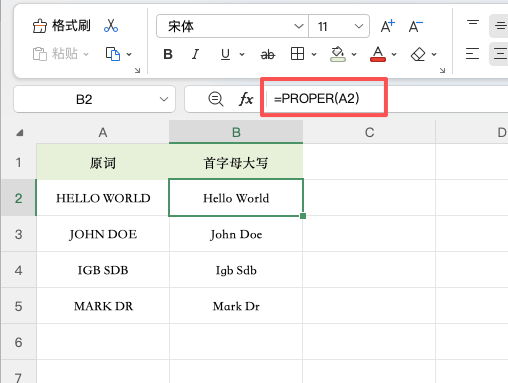Screen dimensions: 508x383
Task: Select column C header
Action: pos(369,133)
